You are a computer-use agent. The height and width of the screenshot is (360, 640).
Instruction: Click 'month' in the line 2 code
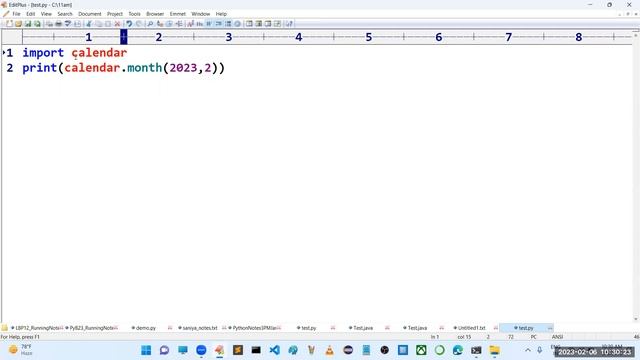pos(144,68)
